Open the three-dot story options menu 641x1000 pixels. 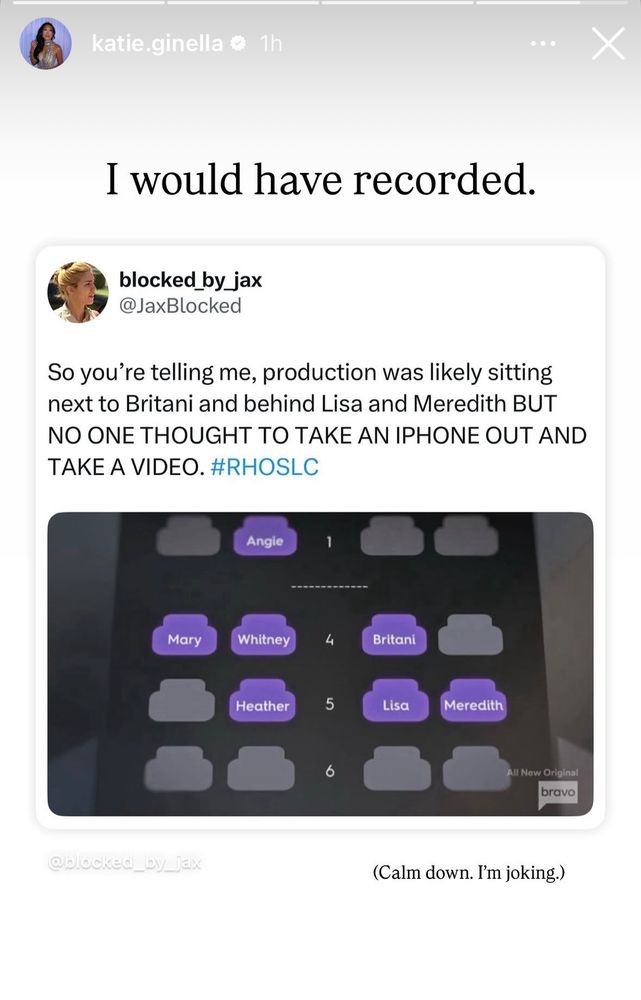(x=543, y=43)
